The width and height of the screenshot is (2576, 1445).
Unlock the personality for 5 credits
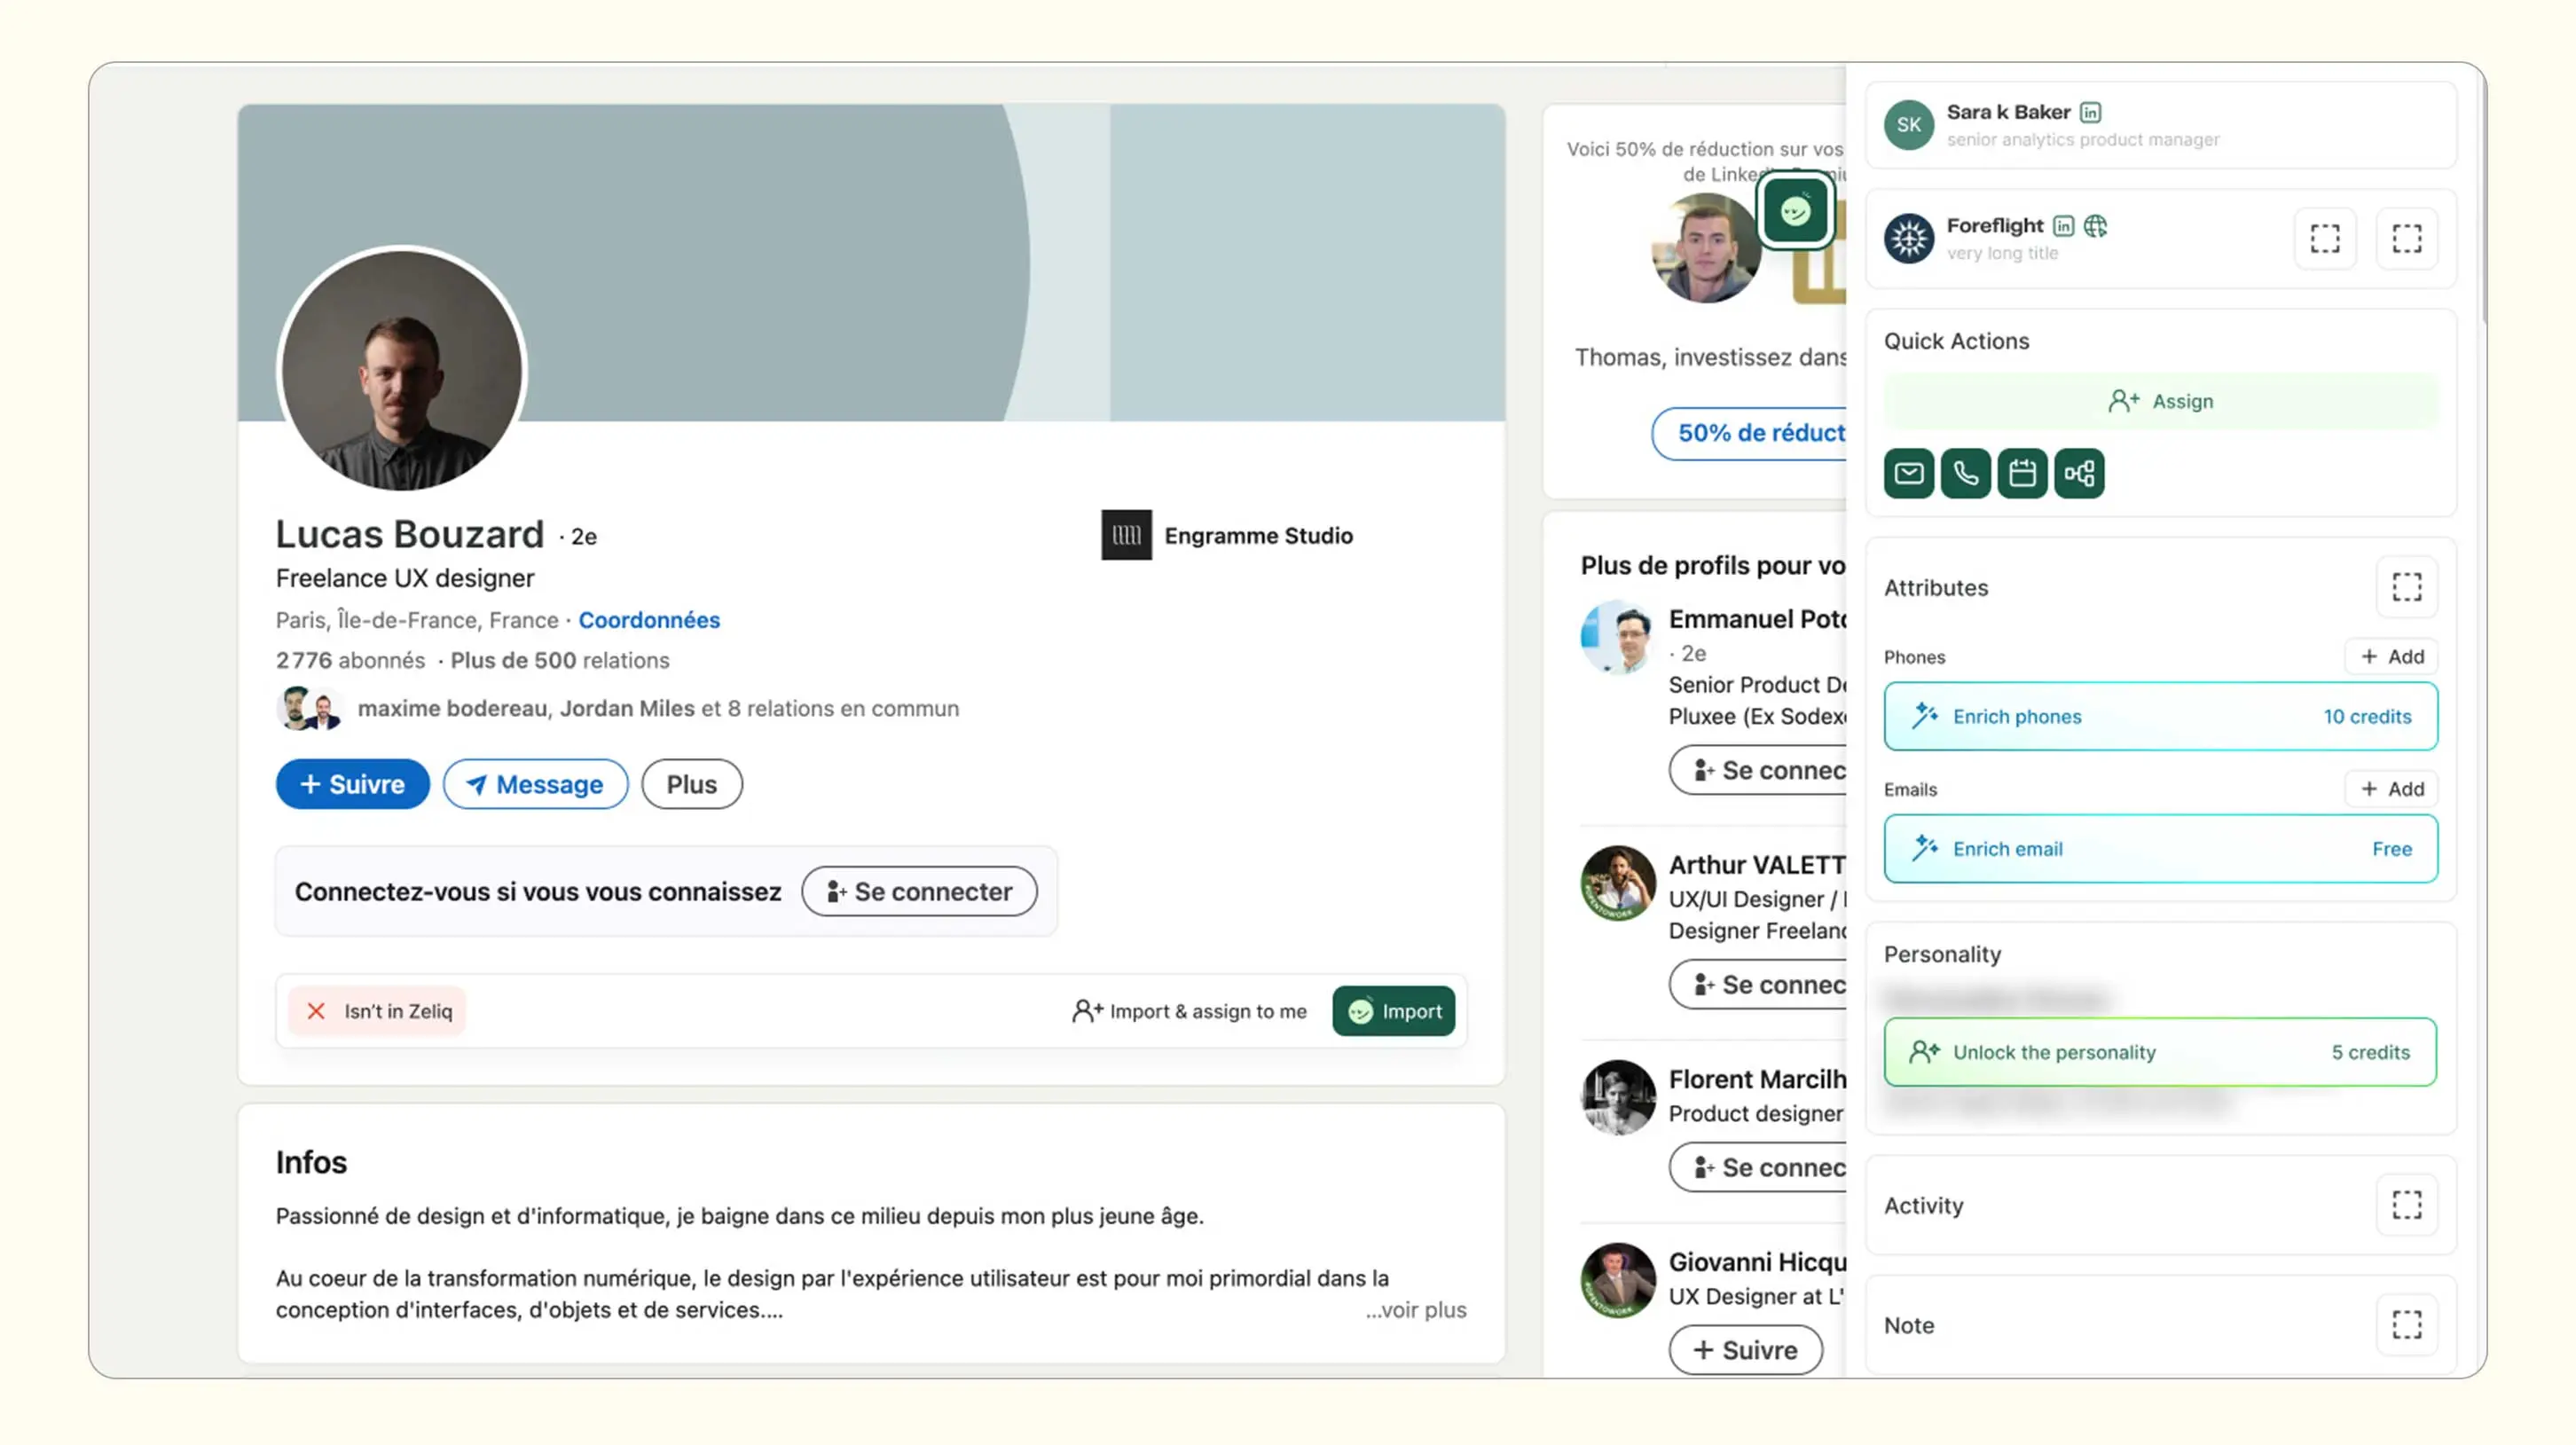tap(2160, 1052)
